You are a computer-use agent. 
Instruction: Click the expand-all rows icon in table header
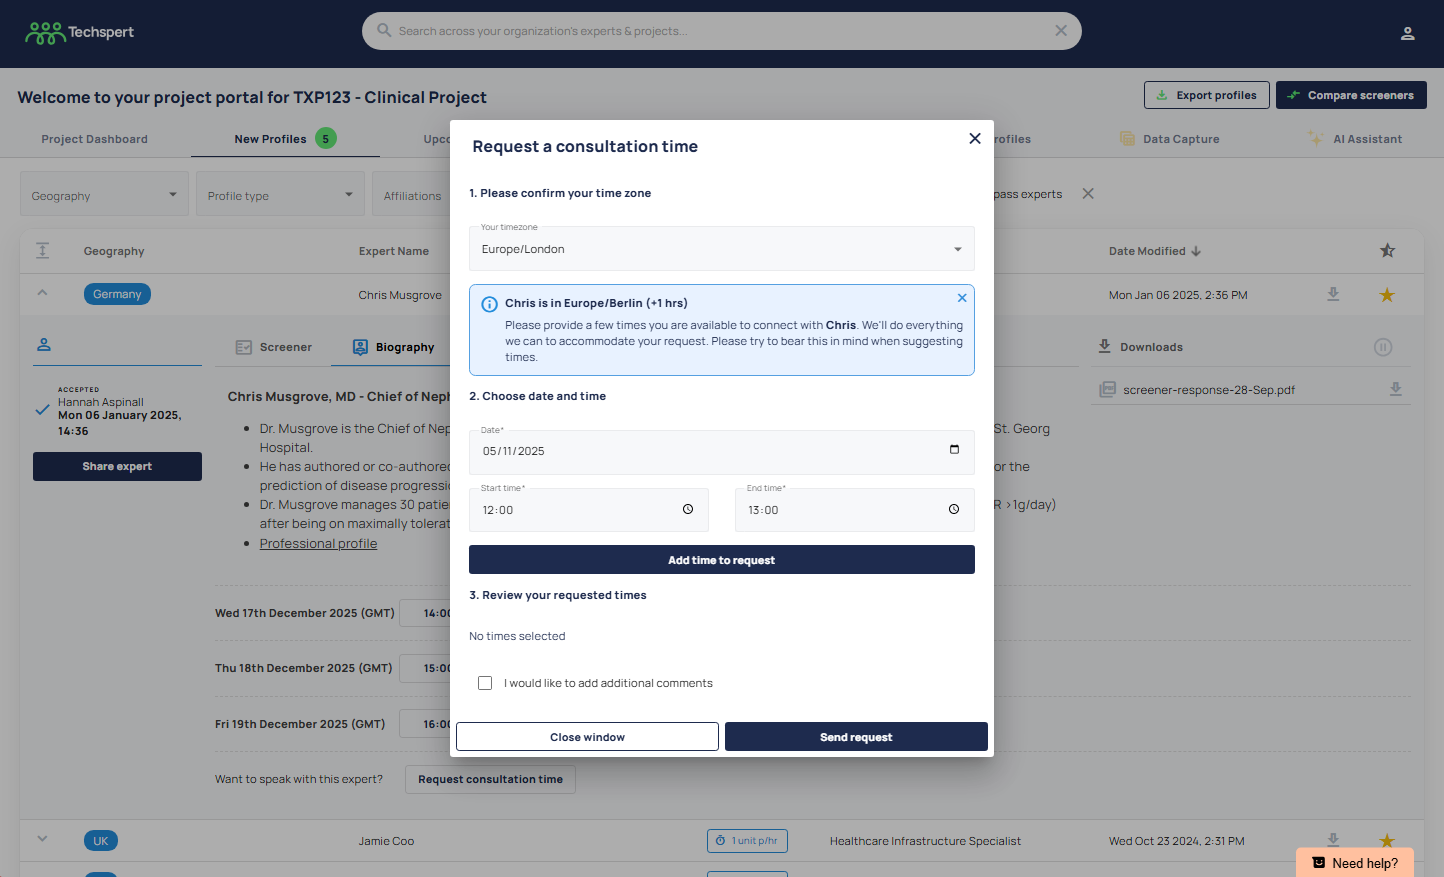click(x=43, y=251)
